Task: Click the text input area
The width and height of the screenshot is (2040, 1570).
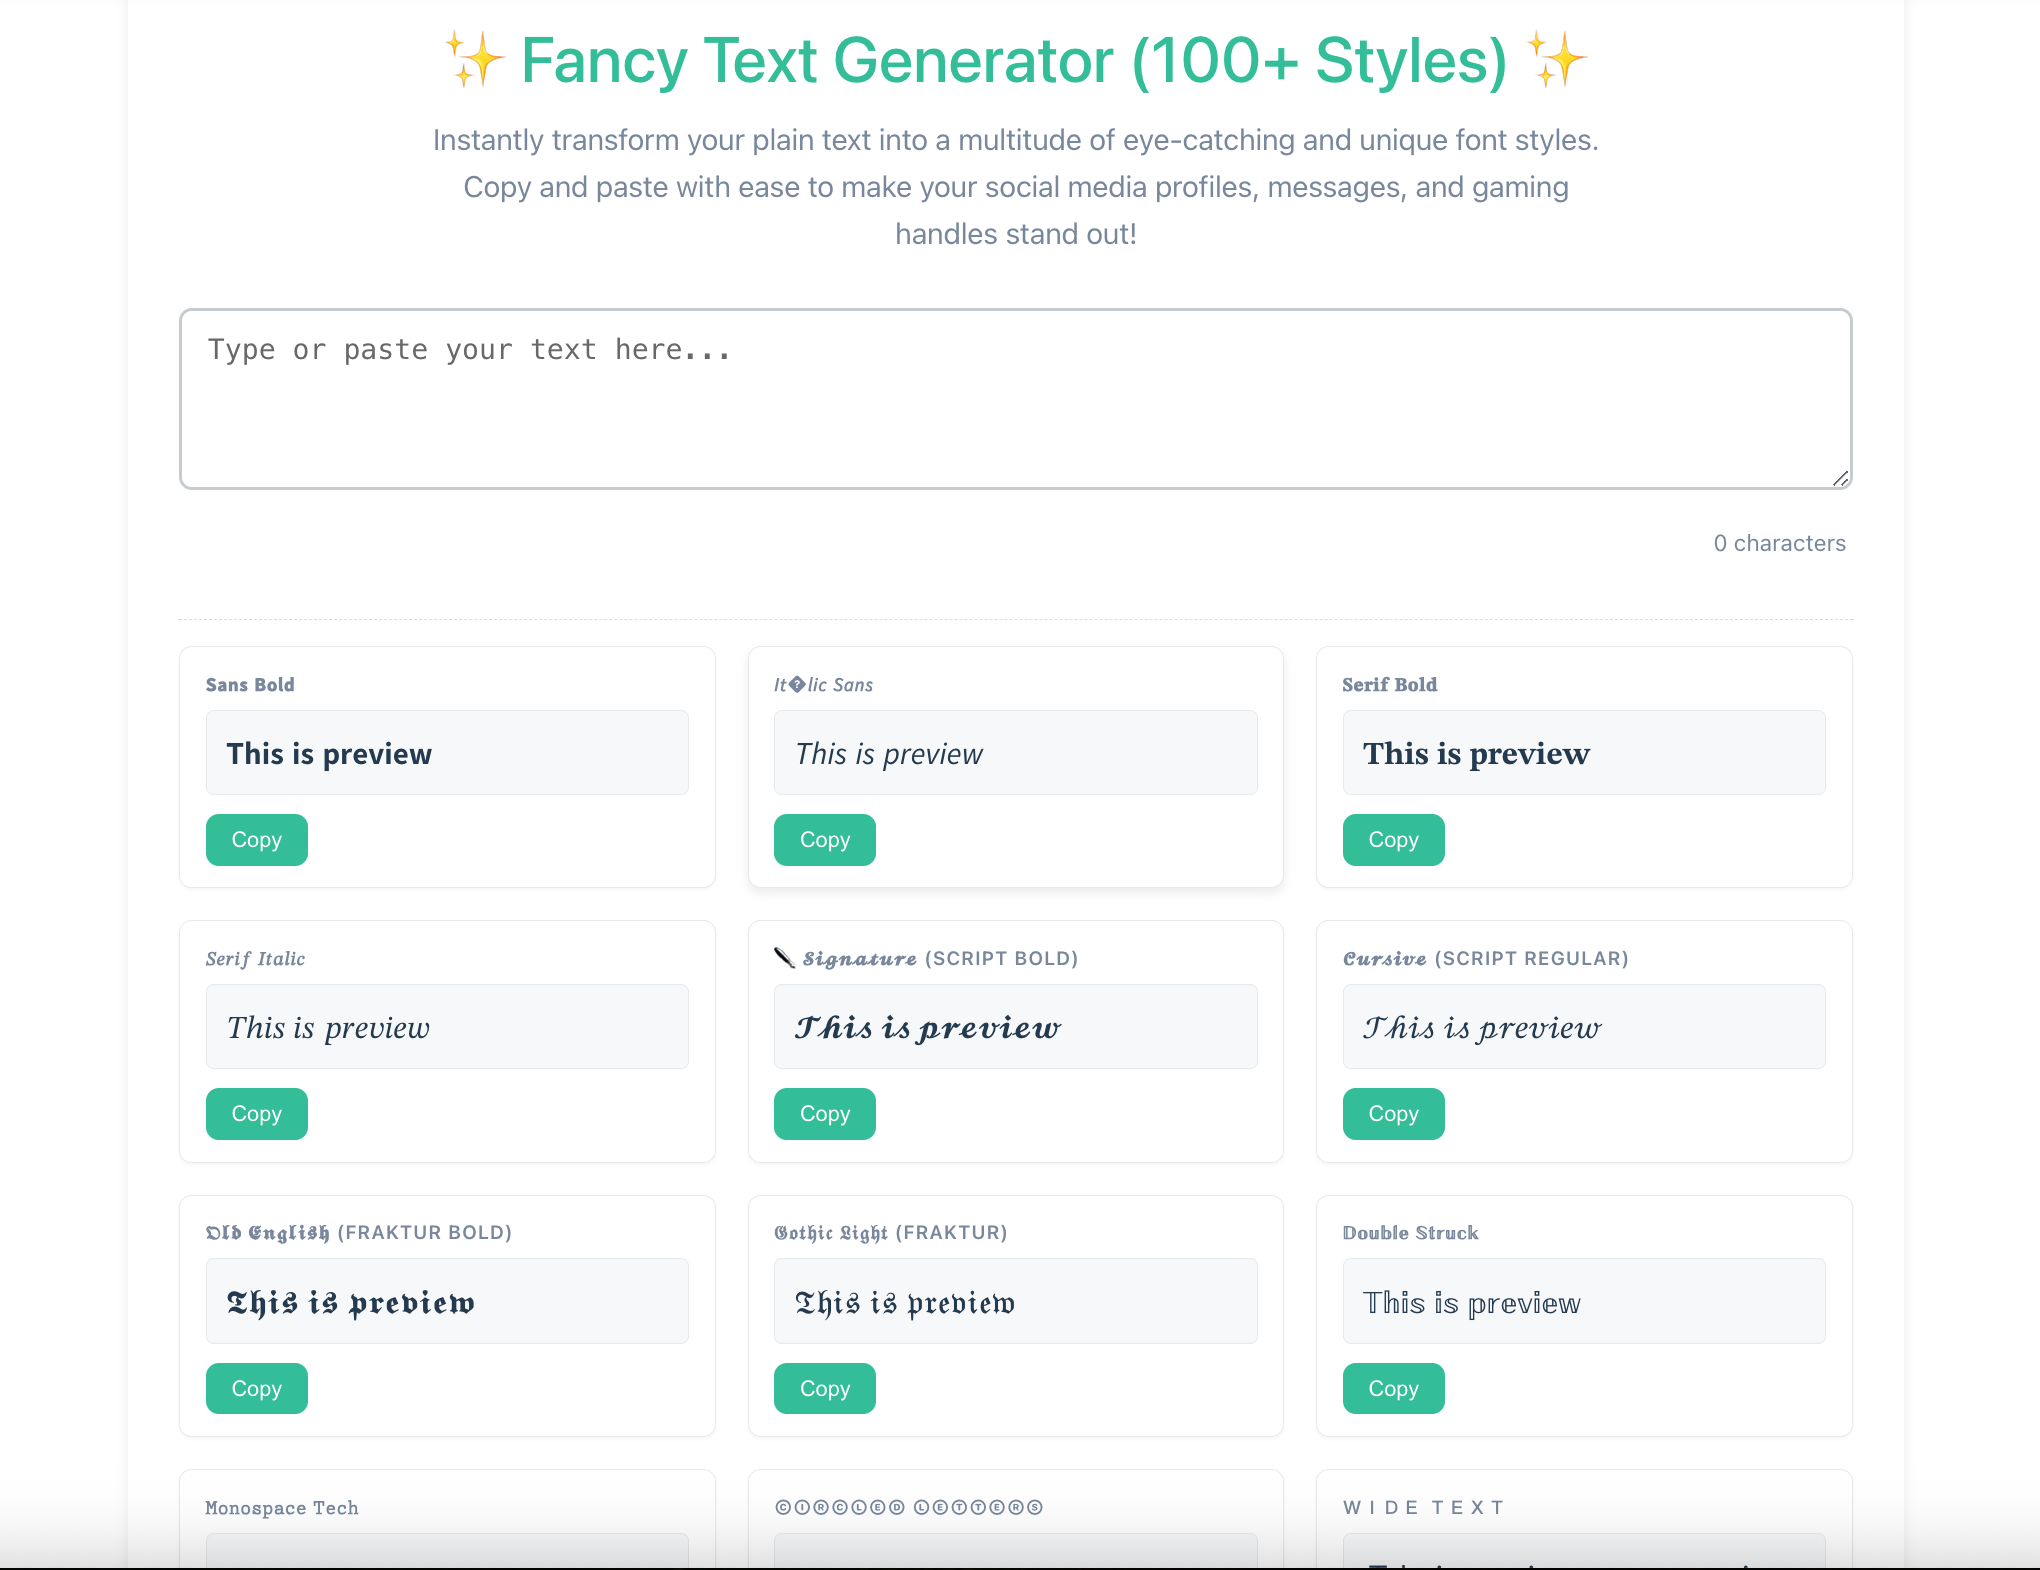Action: tap(1015, 399)
